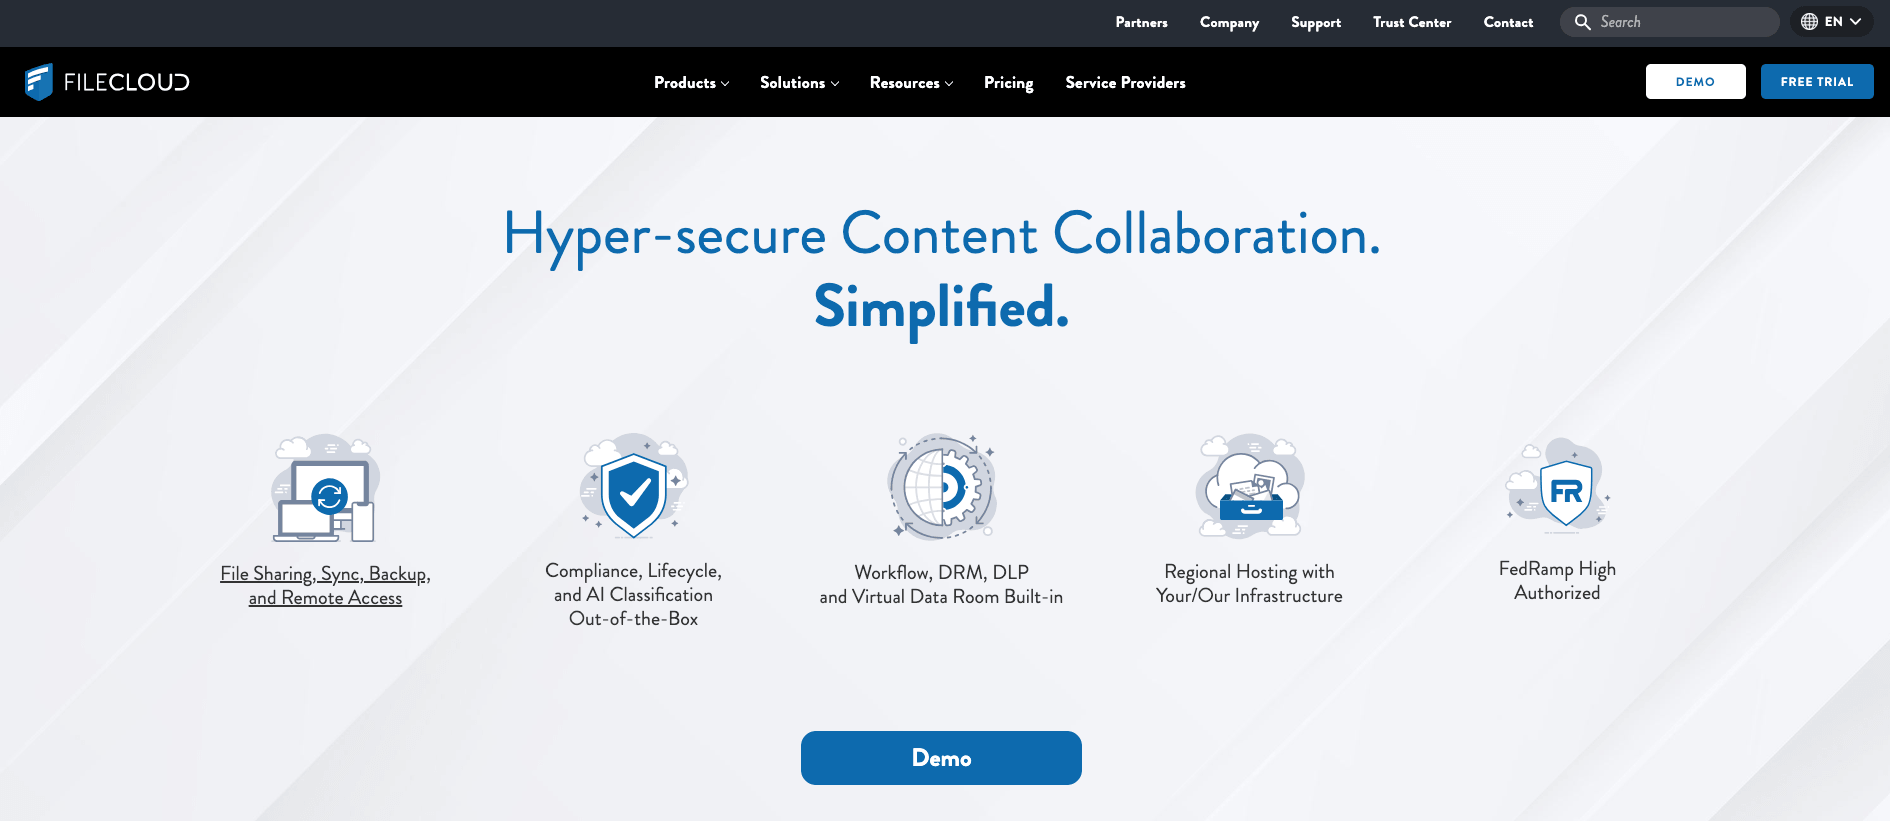Open the Company menu item
Viewport: 1890px width, 821px height.
(x=1230, y=22)
